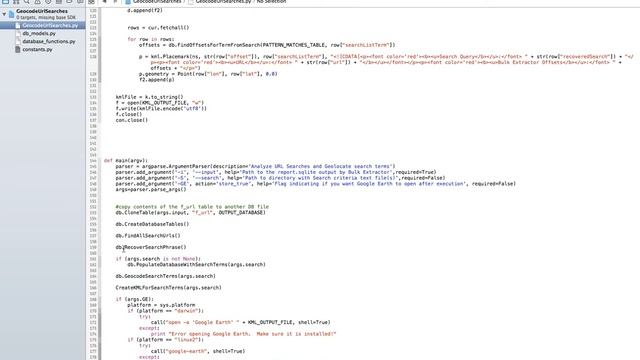
Task: Click GeocodeUrlSearches.py in the jump bar
Action: point(223,2)
